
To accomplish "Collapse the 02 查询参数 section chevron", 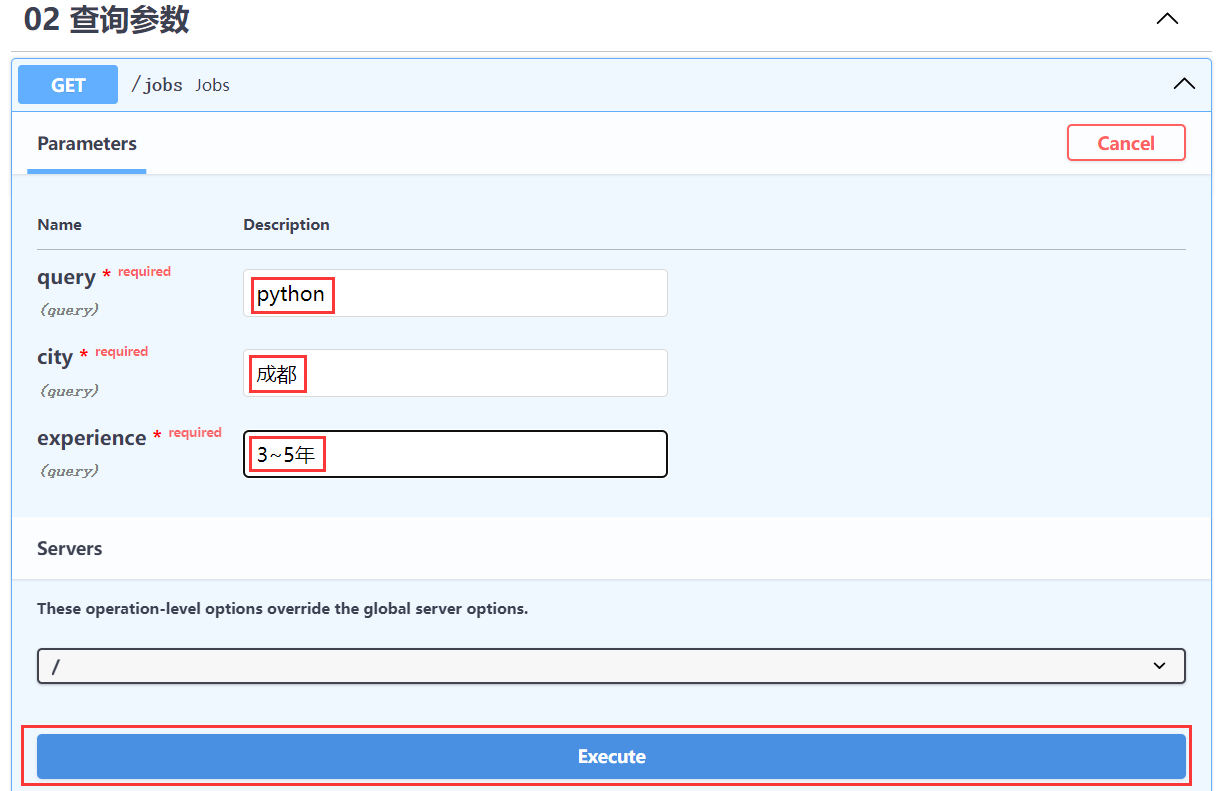I will [1167, 19].
